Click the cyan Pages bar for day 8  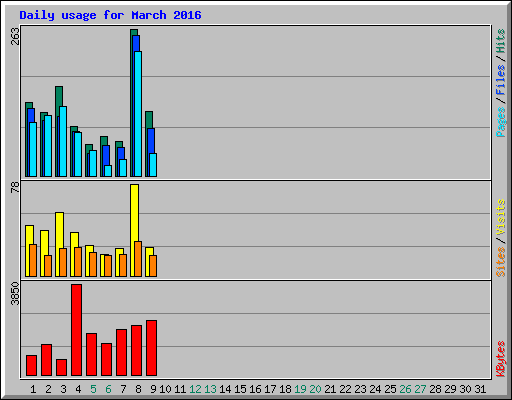pos(138,114)
